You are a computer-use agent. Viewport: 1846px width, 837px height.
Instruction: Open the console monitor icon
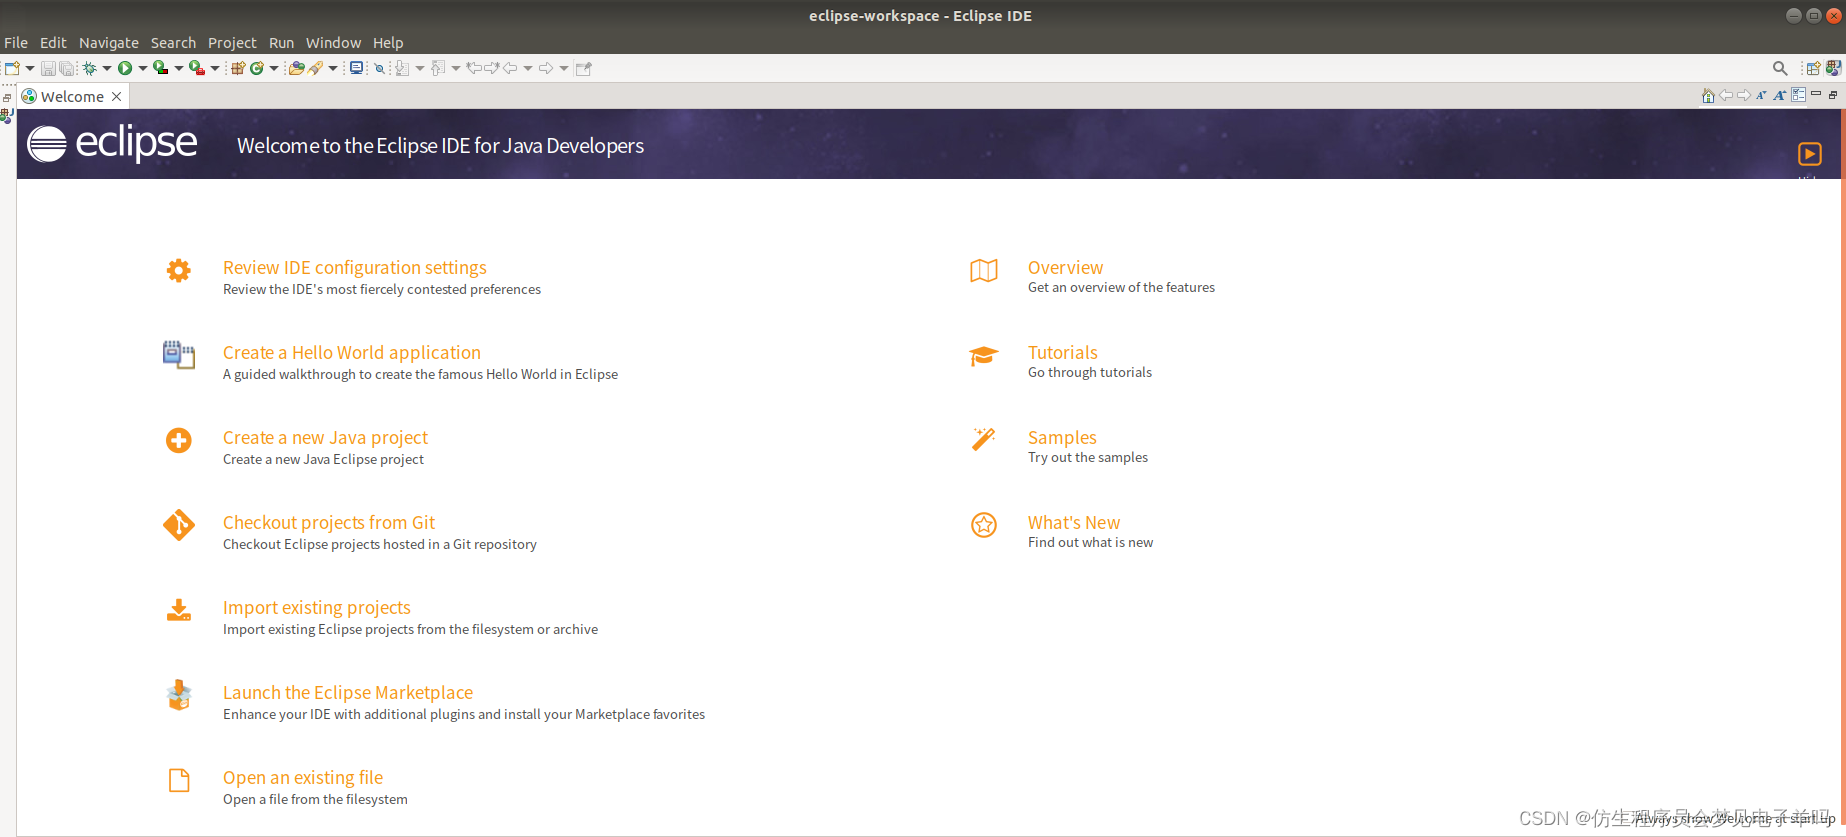[357, 68]
